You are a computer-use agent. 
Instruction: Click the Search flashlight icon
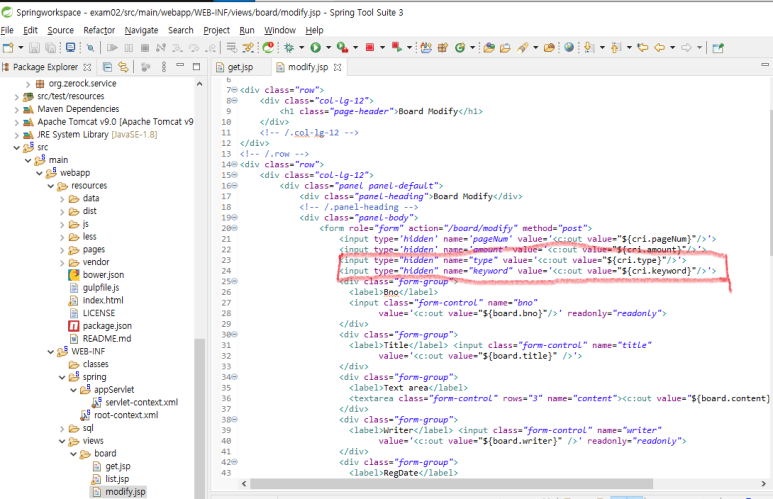tap(523, 48)
